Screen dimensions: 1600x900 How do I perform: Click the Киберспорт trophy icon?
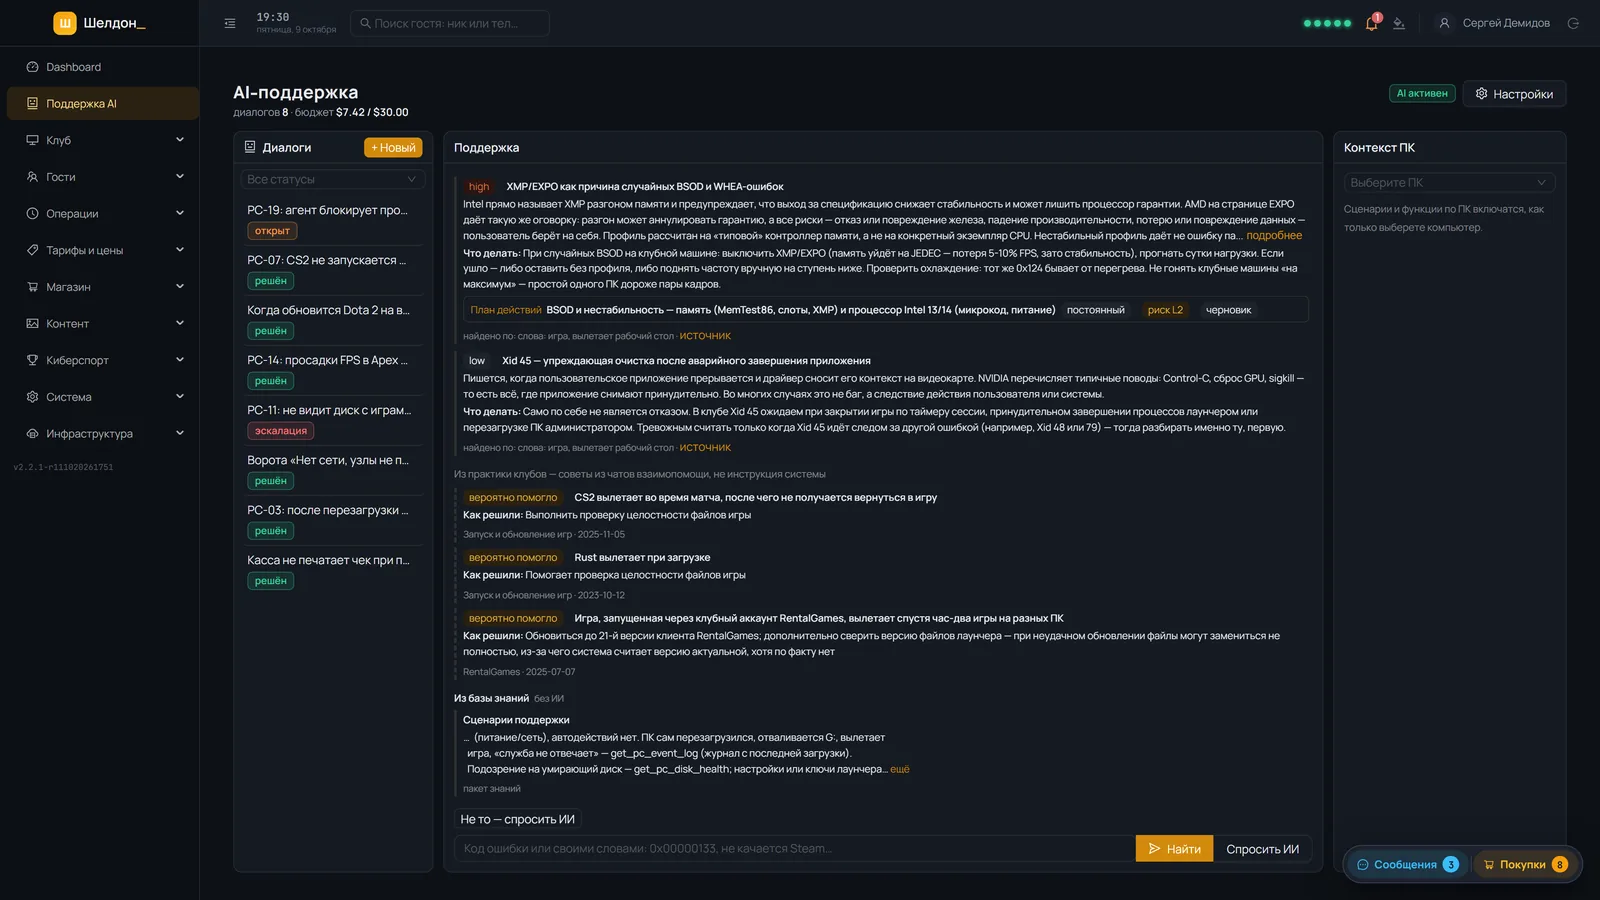(32, 360)
